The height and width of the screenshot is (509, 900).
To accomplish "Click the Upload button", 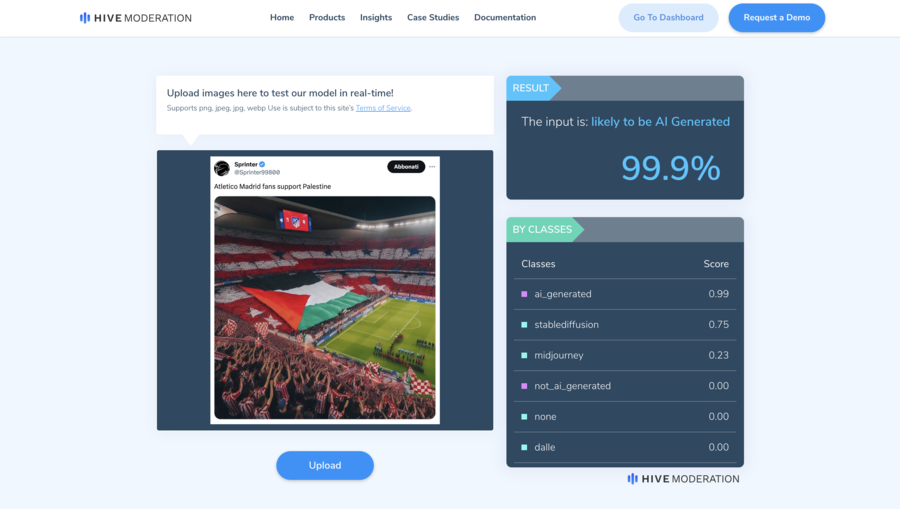I will point(325,465).
